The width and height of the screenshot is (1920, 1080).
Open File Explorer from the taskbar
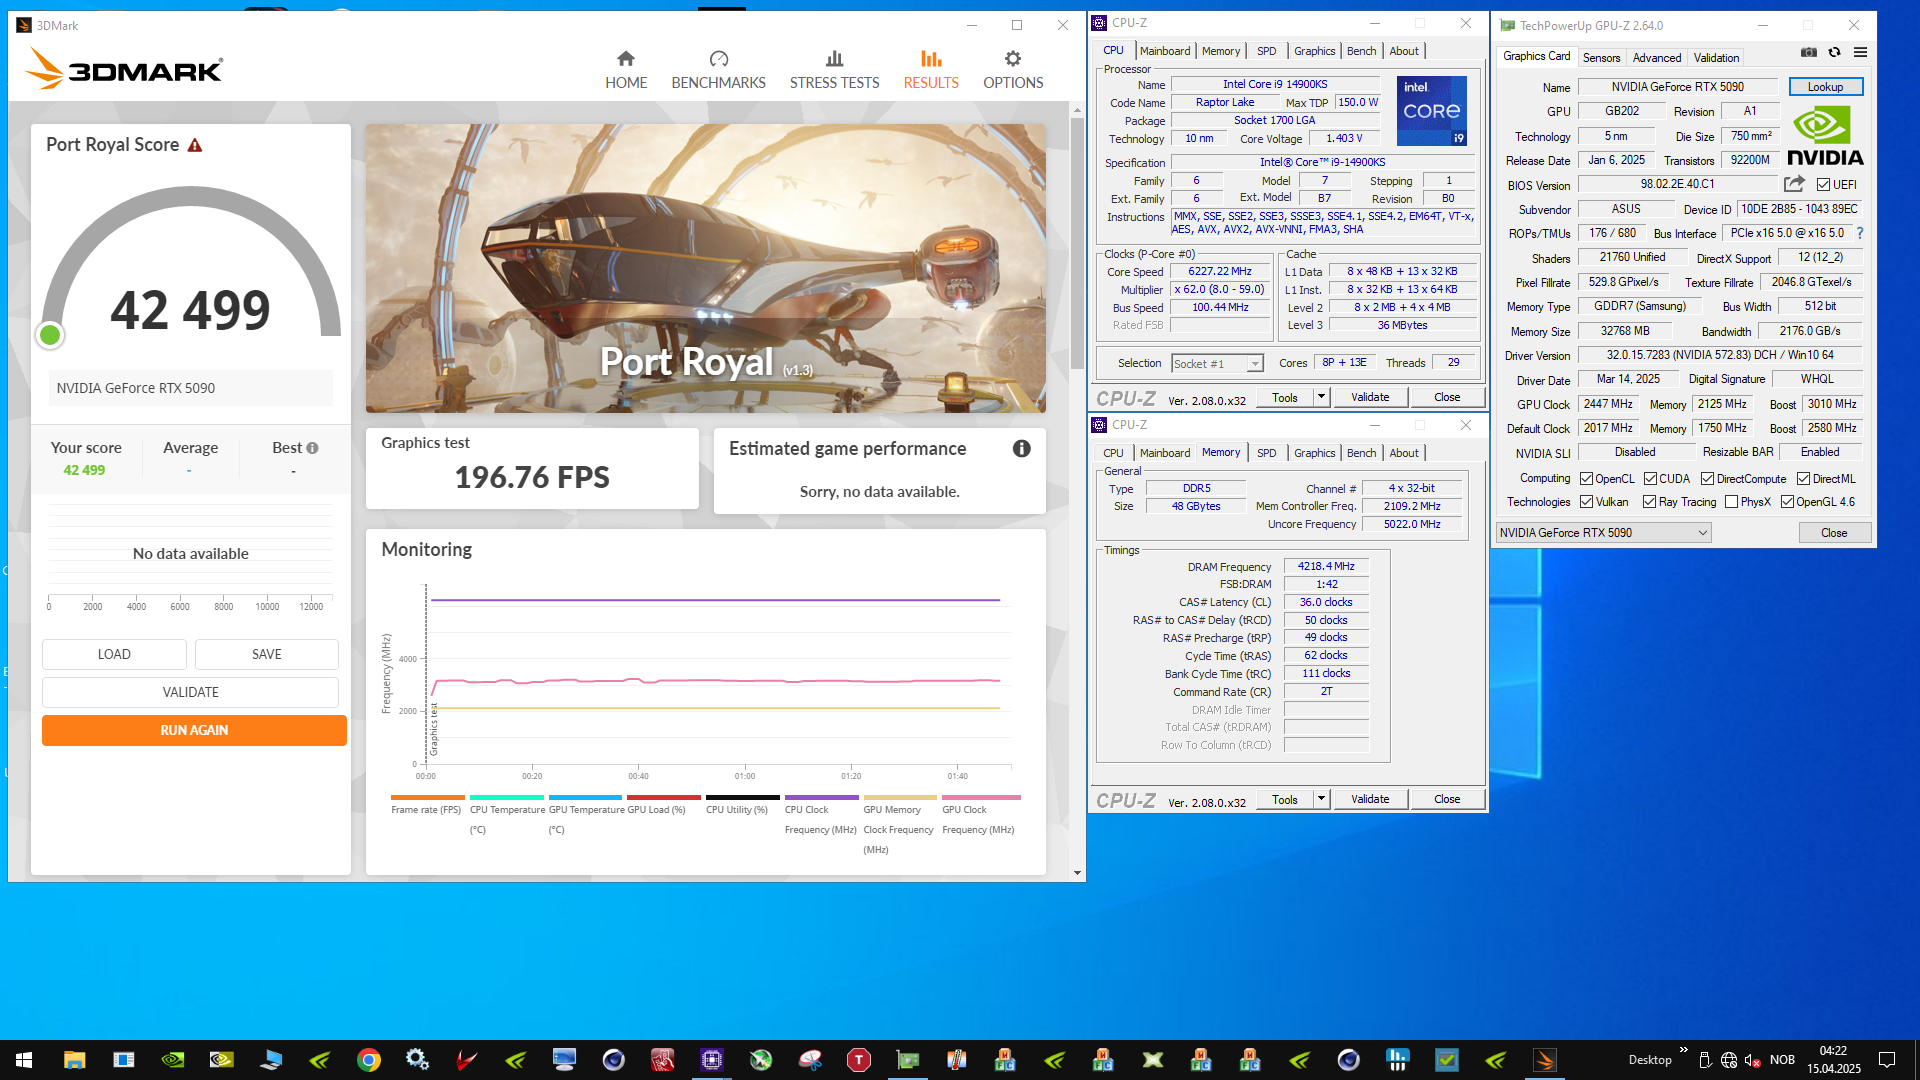click(x=74, y=1060)
